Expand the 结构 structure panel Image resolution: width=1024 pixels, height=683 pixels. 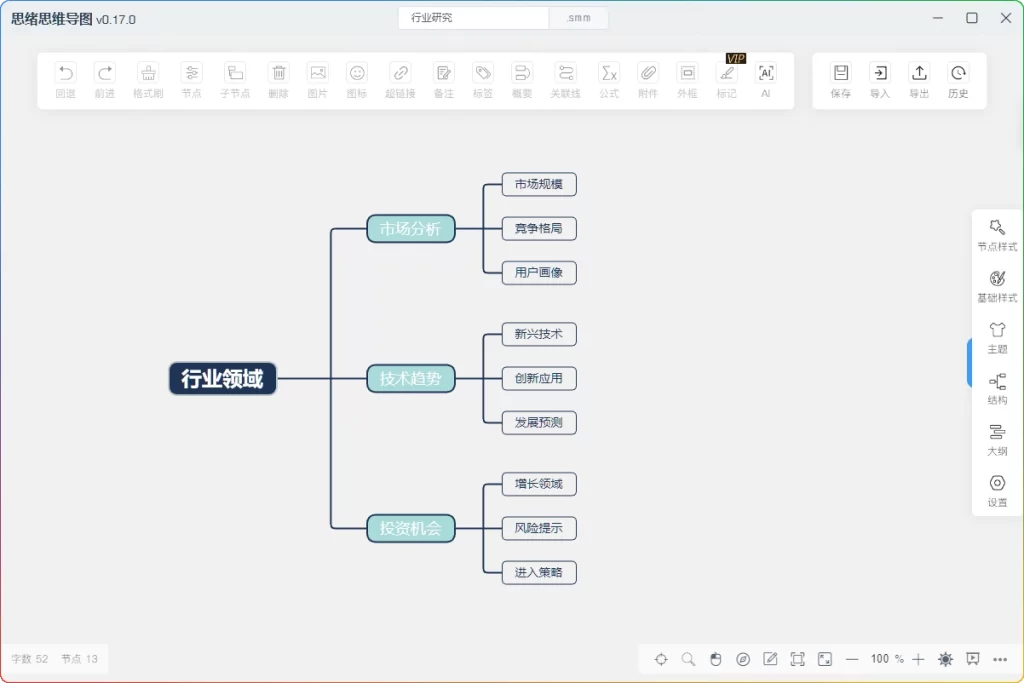point(996,389)
